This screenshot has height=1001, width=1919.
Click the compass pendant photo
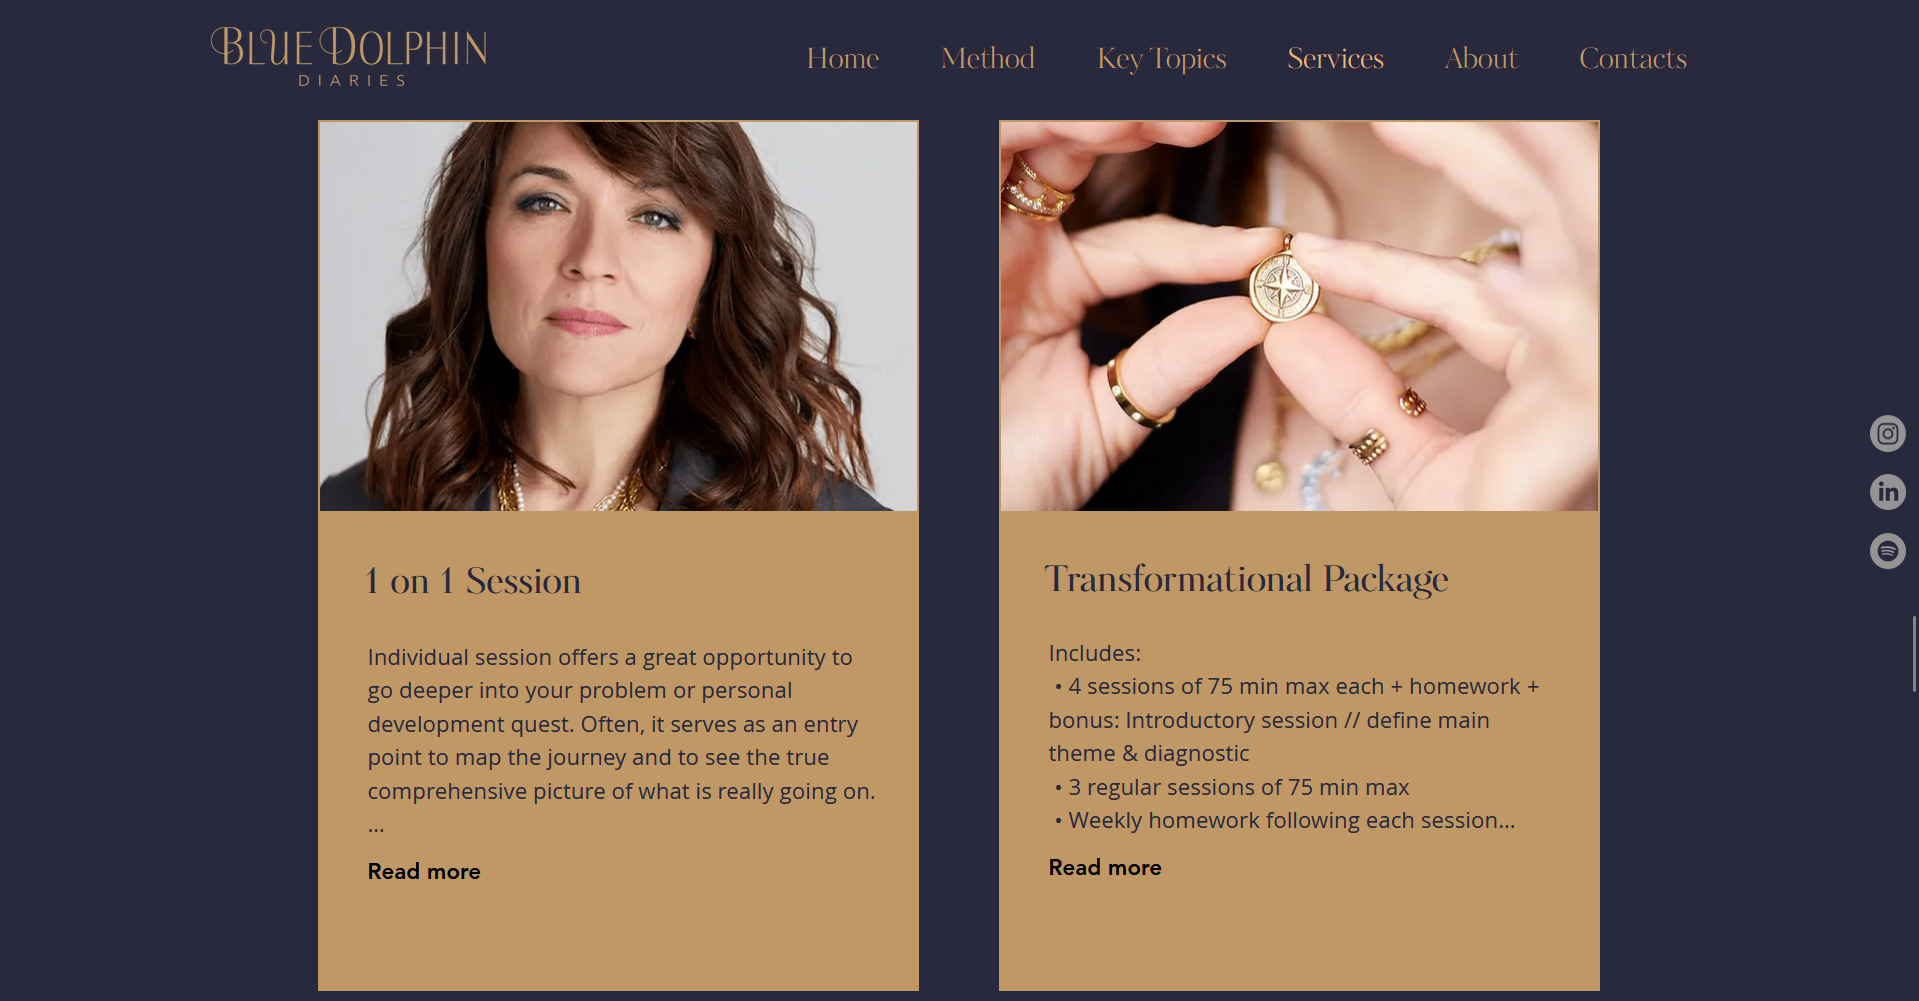click(x=1299, y=316)
